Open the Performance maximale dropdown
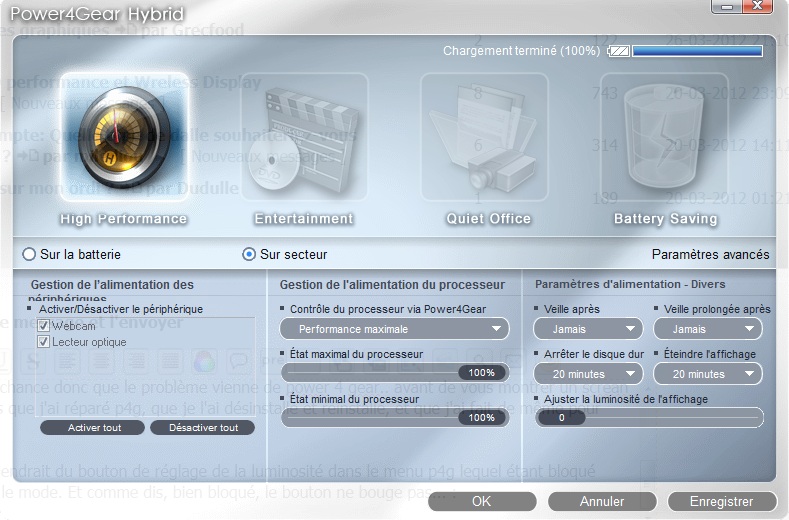Image resolution: width=789 pixels, height=520 pixels. tap(395, 328)
